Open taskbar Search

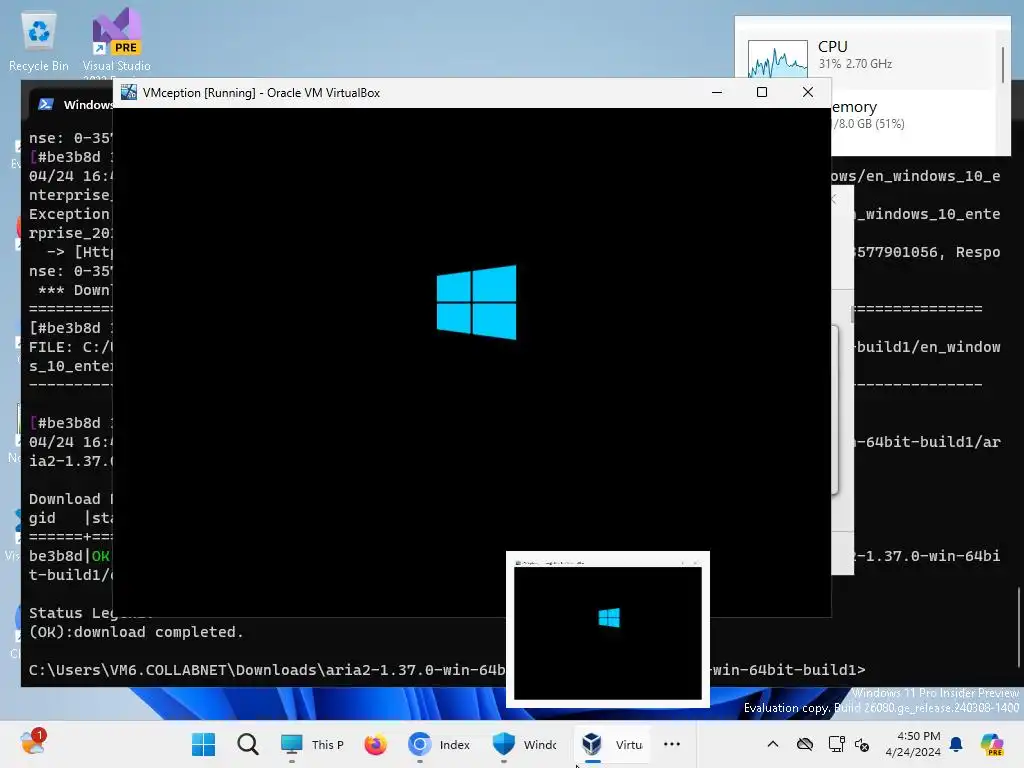point(248,744)
